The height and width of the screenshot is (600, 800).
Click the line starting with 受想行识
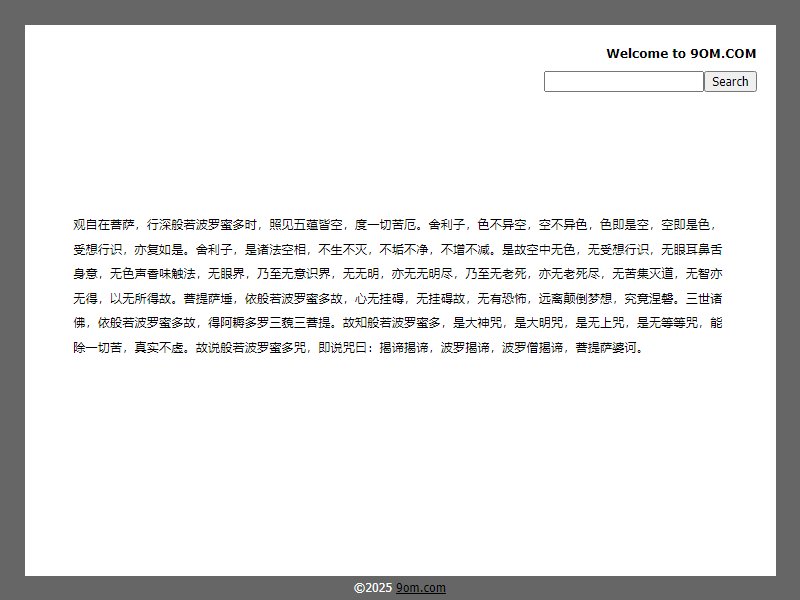[x=397, y=249]
